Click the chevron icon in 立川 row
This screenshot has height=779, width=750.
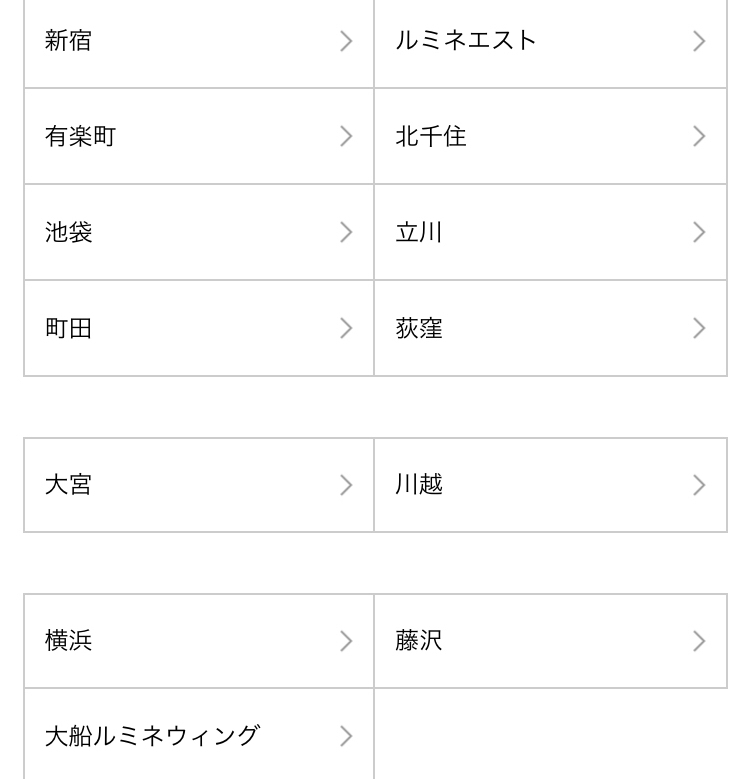pyautogui.click(x=699, y=232)
